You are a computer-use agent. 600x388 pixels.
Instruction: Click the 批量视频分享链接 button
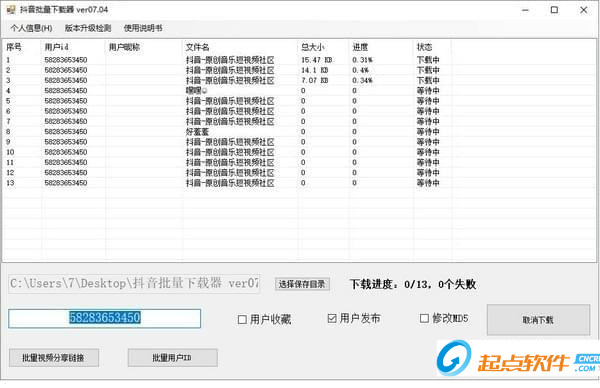54,358
